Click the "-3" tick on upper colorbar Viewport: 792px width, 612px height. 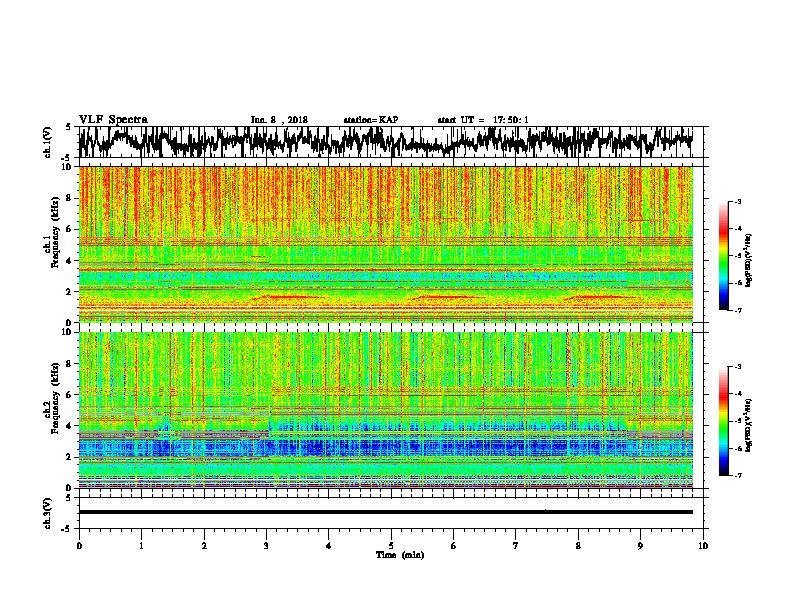pos(738,202)
